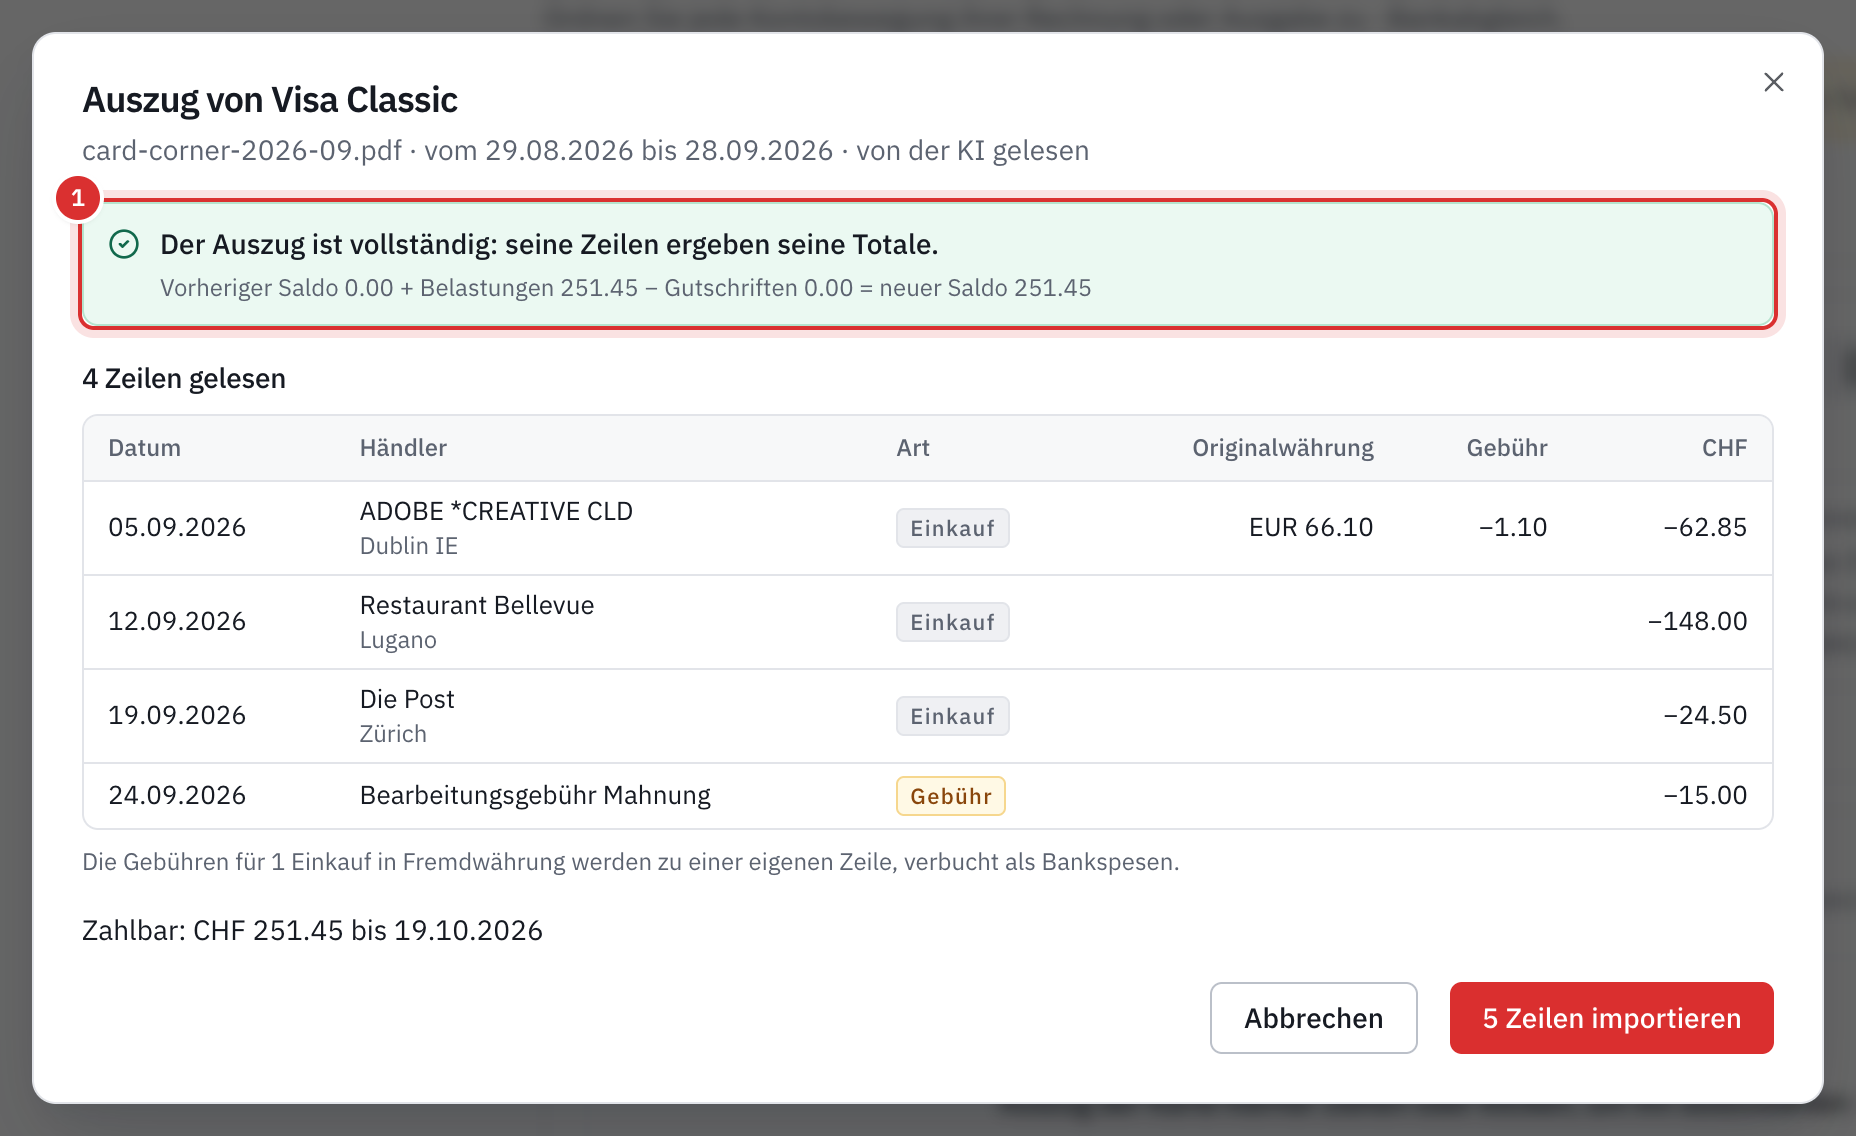
Task: Click the Zürich location text
Action: tap(393, 734)
